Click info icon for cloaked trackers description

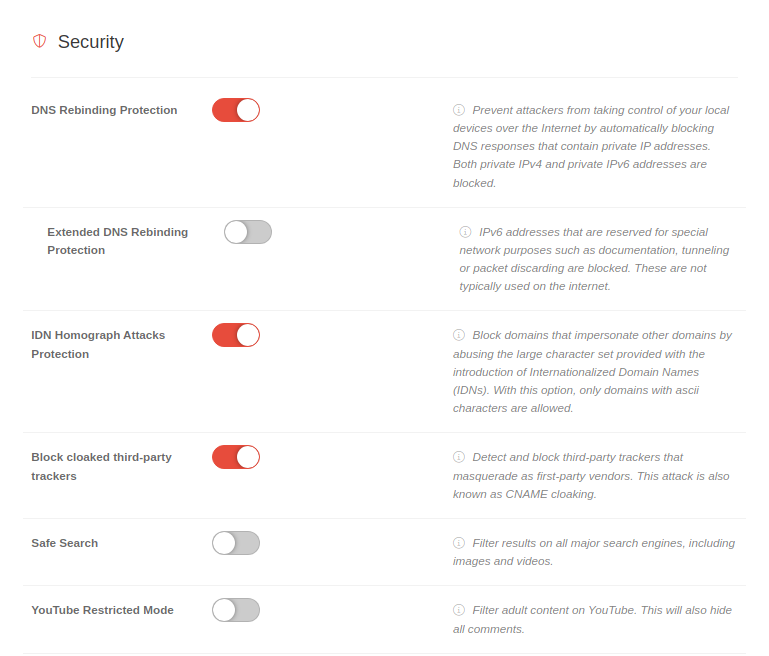point(459,457)
